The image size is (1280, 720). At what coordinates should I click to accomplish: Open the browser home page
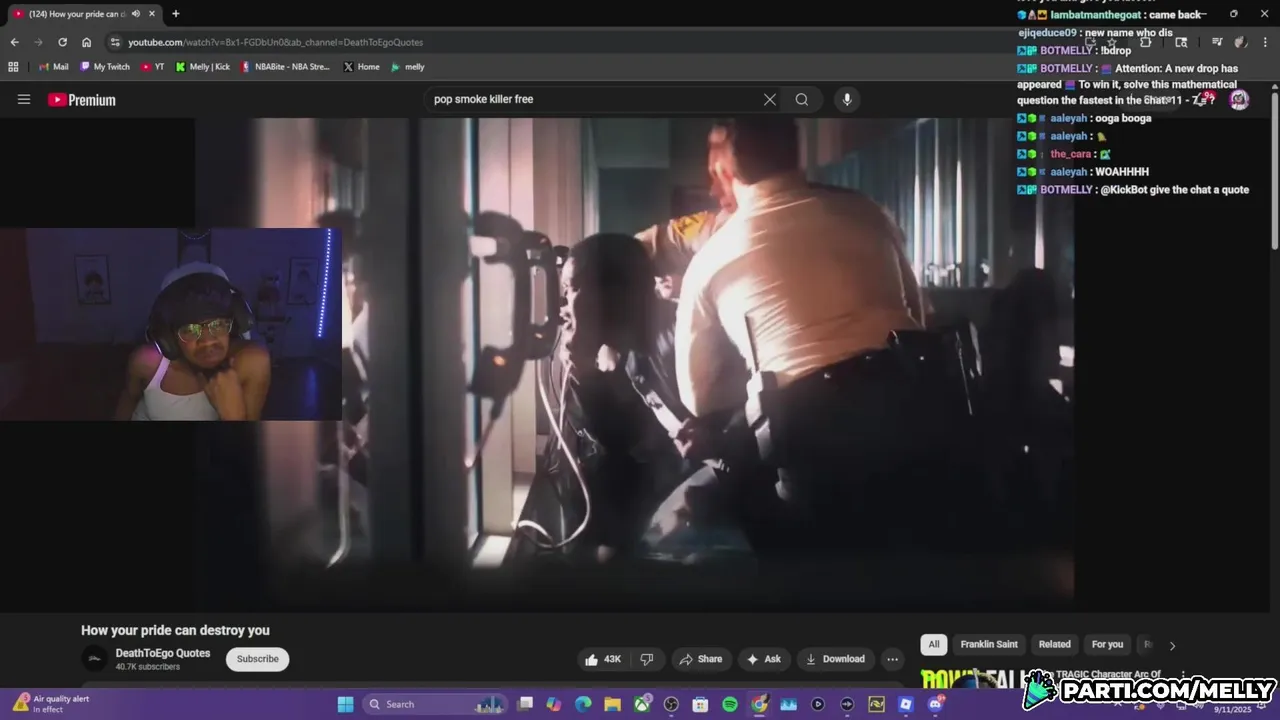(87, 42)
